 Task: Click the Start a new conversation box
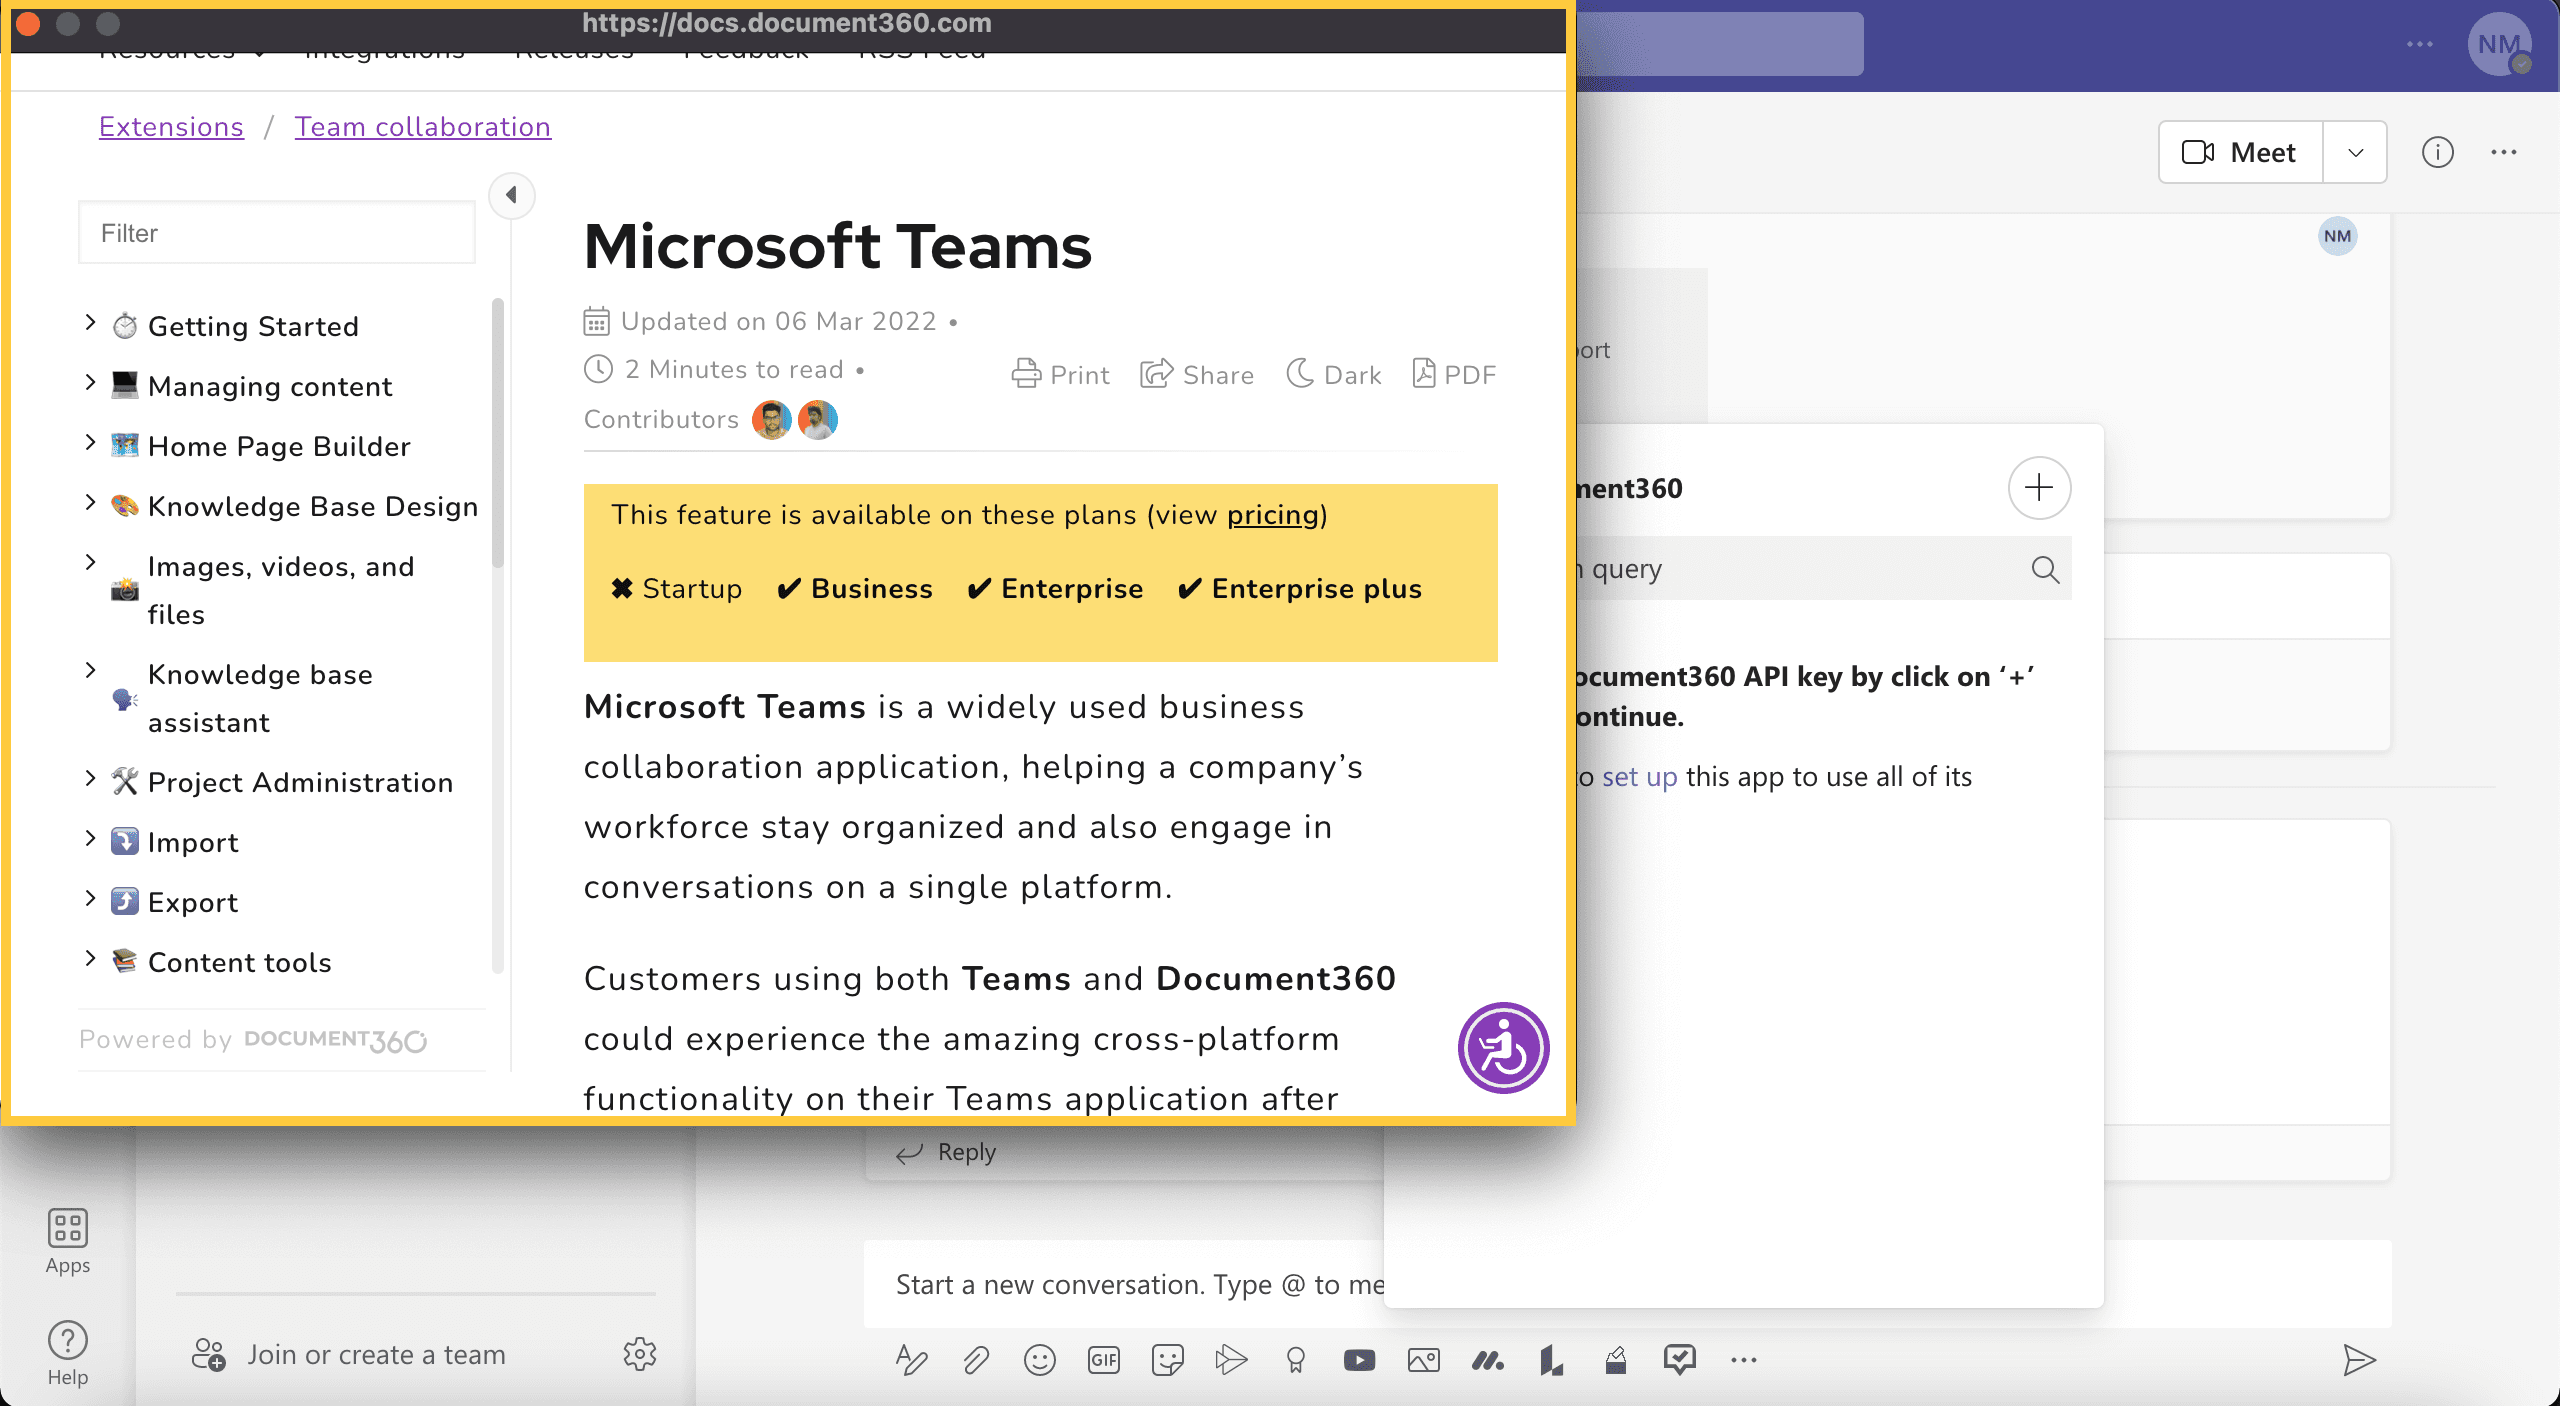pyautogui.click(x=1123, y=1285)
